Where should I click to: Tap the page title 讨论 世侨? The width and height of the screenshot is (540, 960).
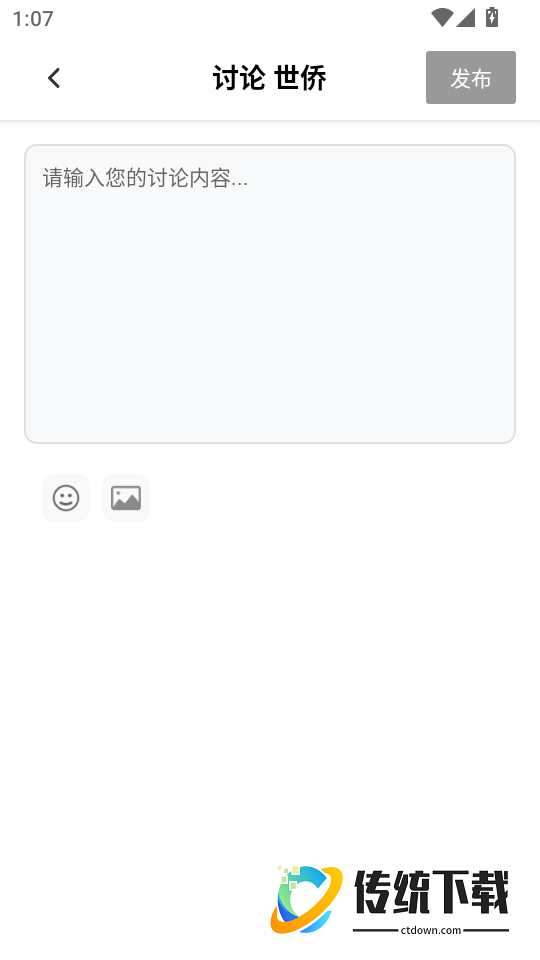tap(269, 78)
